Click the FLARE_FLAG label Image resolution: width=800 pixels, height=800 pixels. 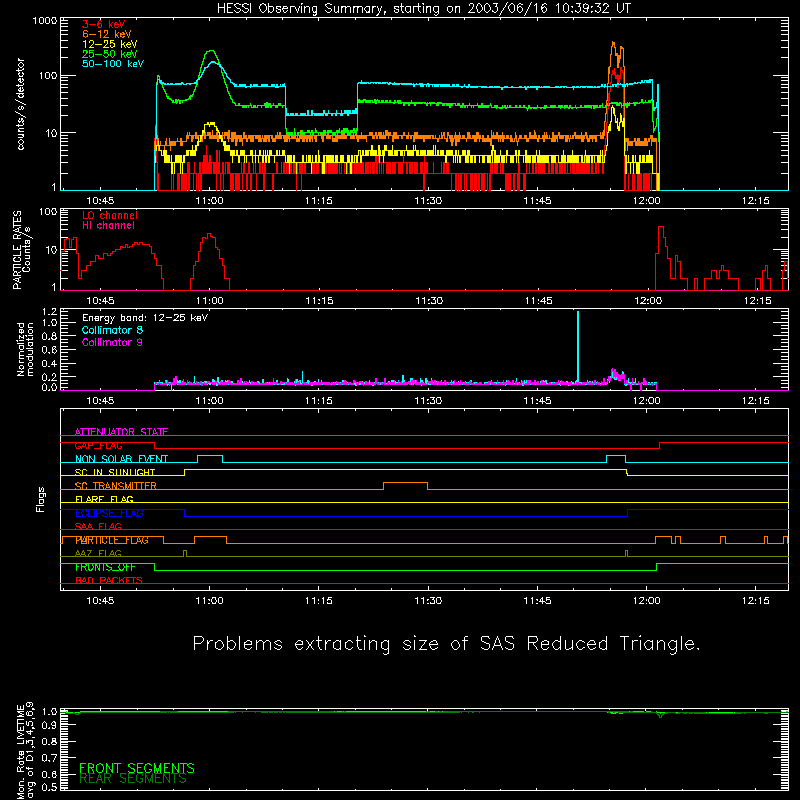tap(104, 499)
